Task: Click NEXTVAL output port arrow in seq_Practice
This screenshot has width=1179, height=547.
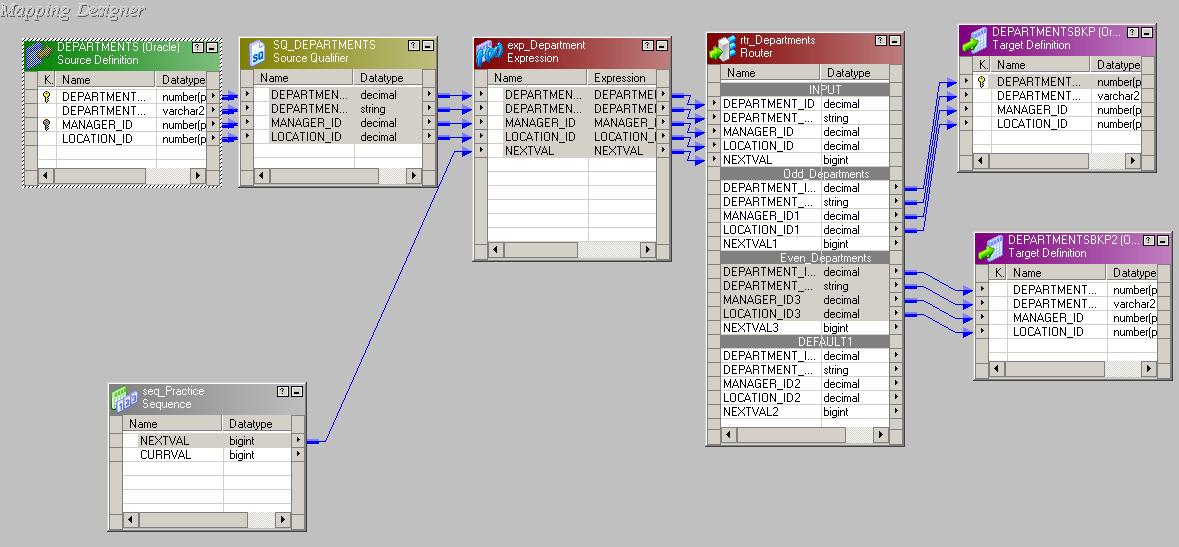Action: click(x=298, y=441)
